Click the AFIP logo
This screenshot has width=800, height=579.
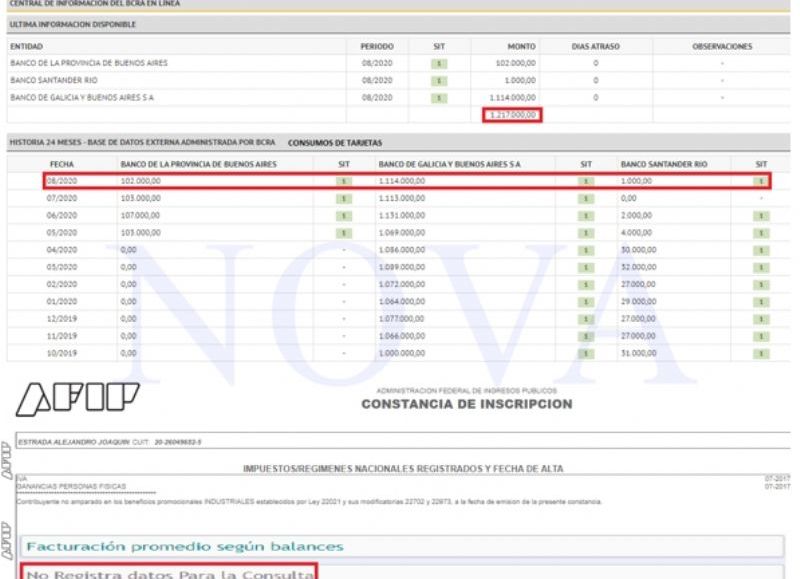pyautogui.click(x=78, y=398)
